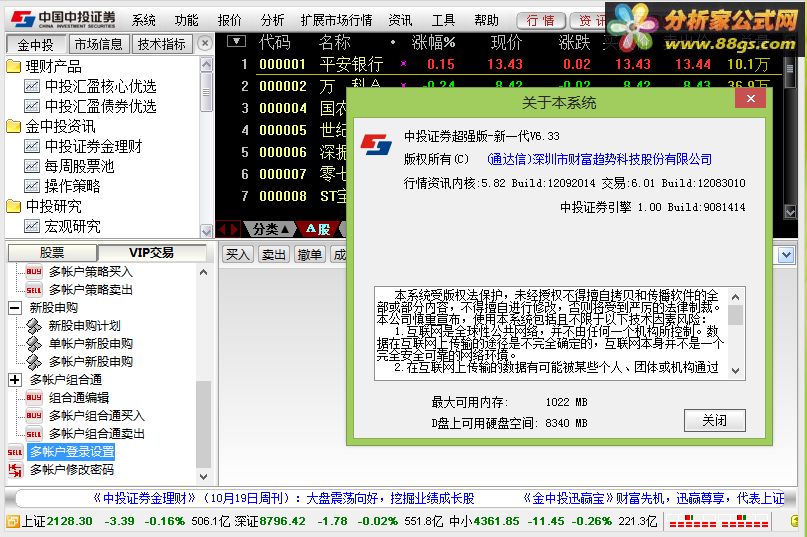The image size is (807, 537).
Task: Click the license text scrollbar thumb
Action: [735, 315]
